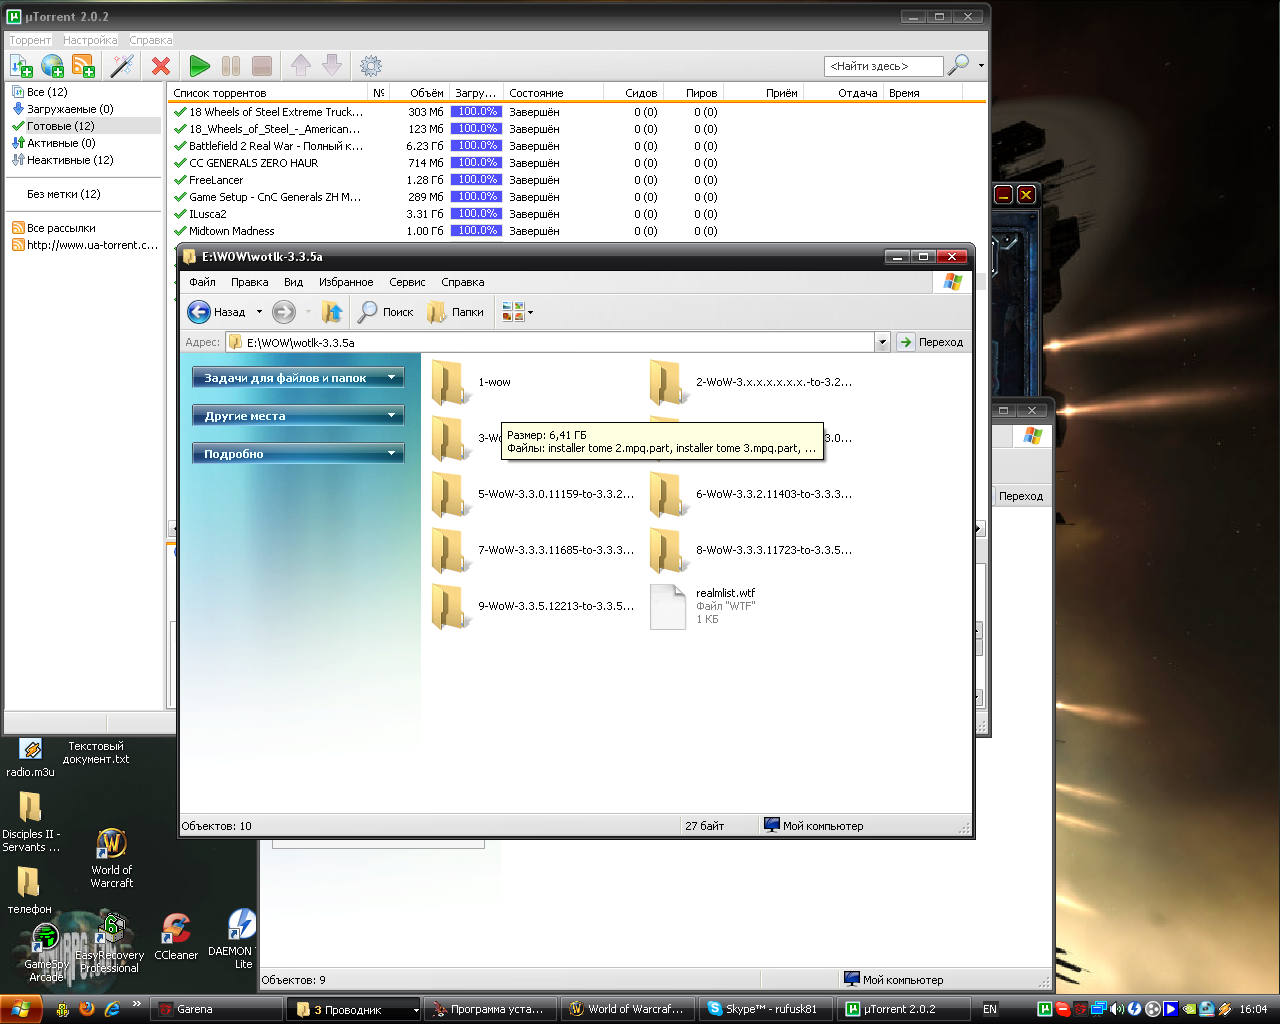Viewport: 1280px width, 1024px height.
Task: Select folder 6-WoW-3.3.2.11403-to-3.3.3
Action: 751,494
